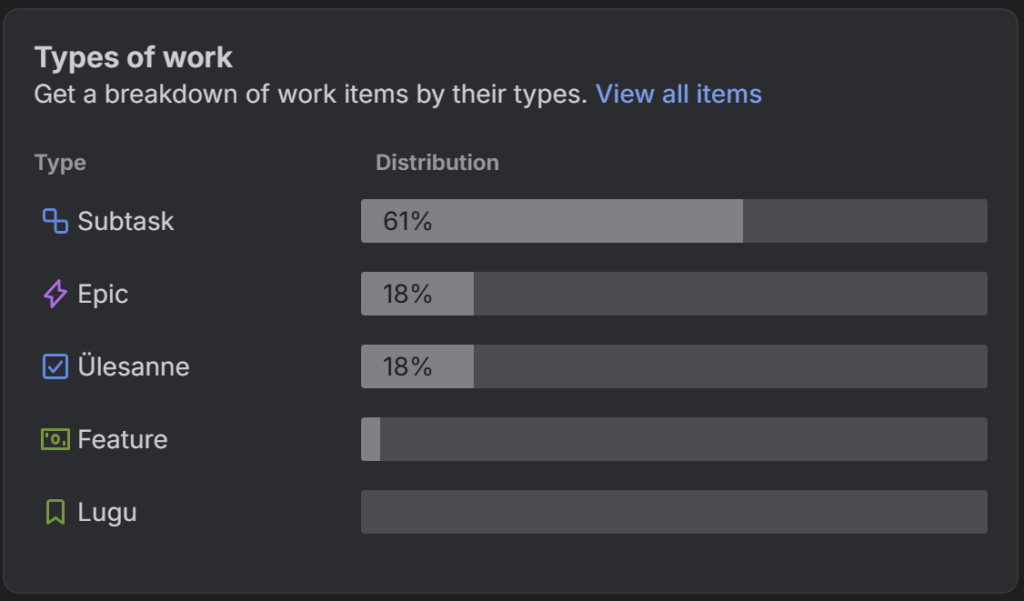Screen dimensions: 1024x601
Task: Click the Distribution column header
Action: [437, 162]
